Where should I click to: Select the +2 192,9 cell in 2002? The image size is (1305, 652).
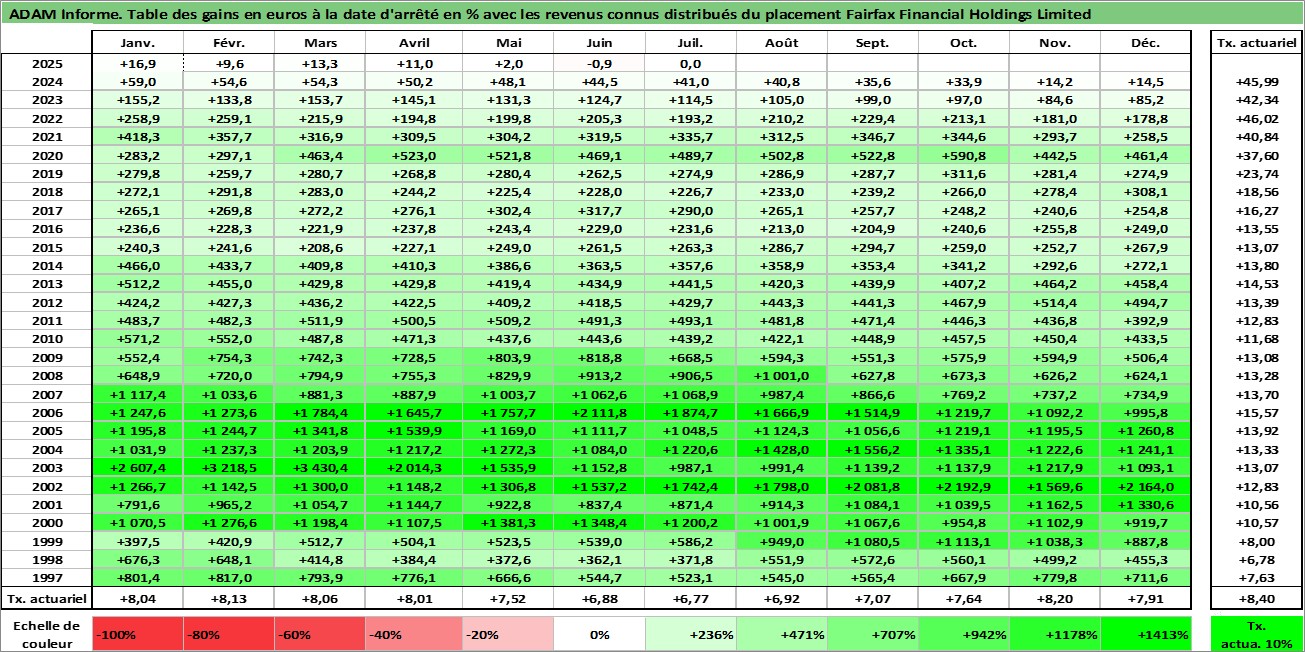(963, 485)
